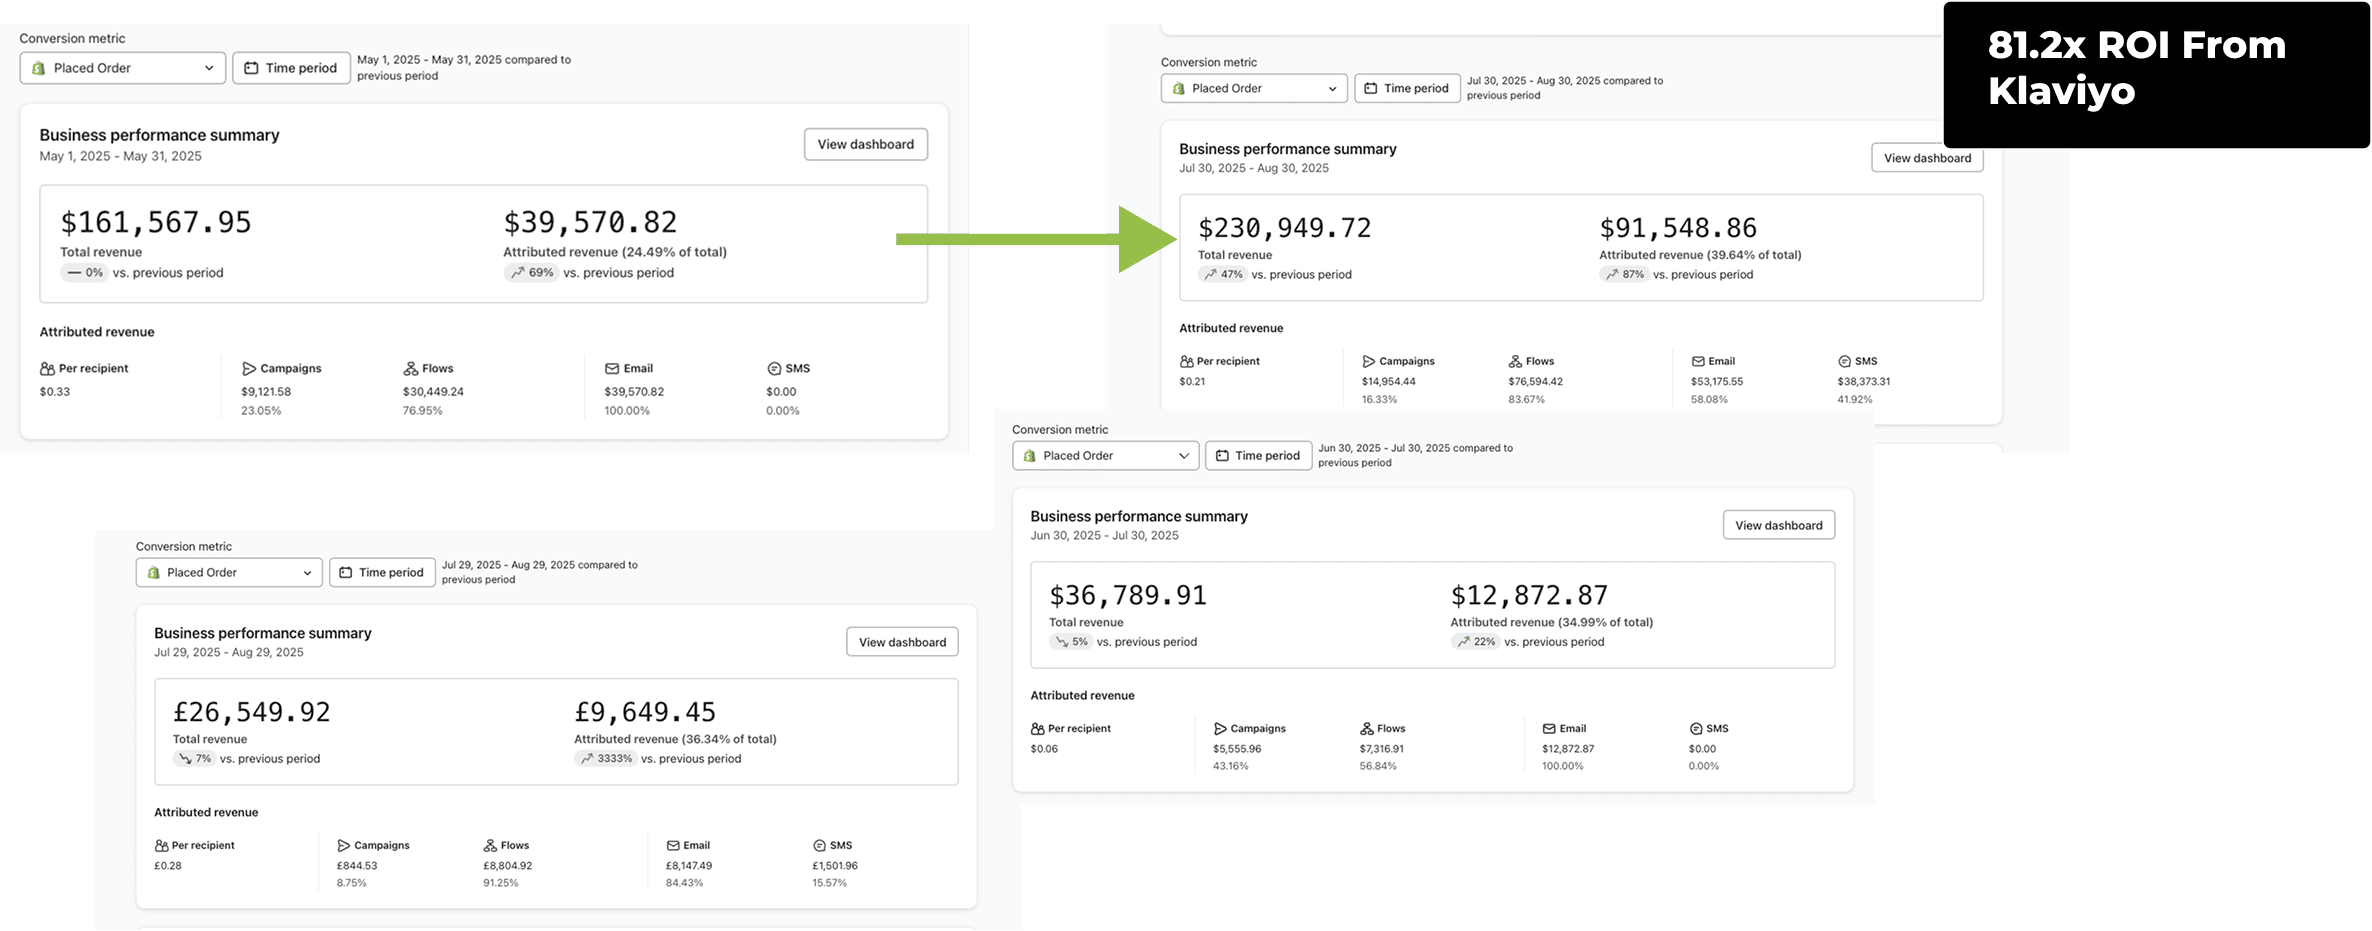Click Flows revenue value $30,449.24
The image size is (2372, 931).
433,392
